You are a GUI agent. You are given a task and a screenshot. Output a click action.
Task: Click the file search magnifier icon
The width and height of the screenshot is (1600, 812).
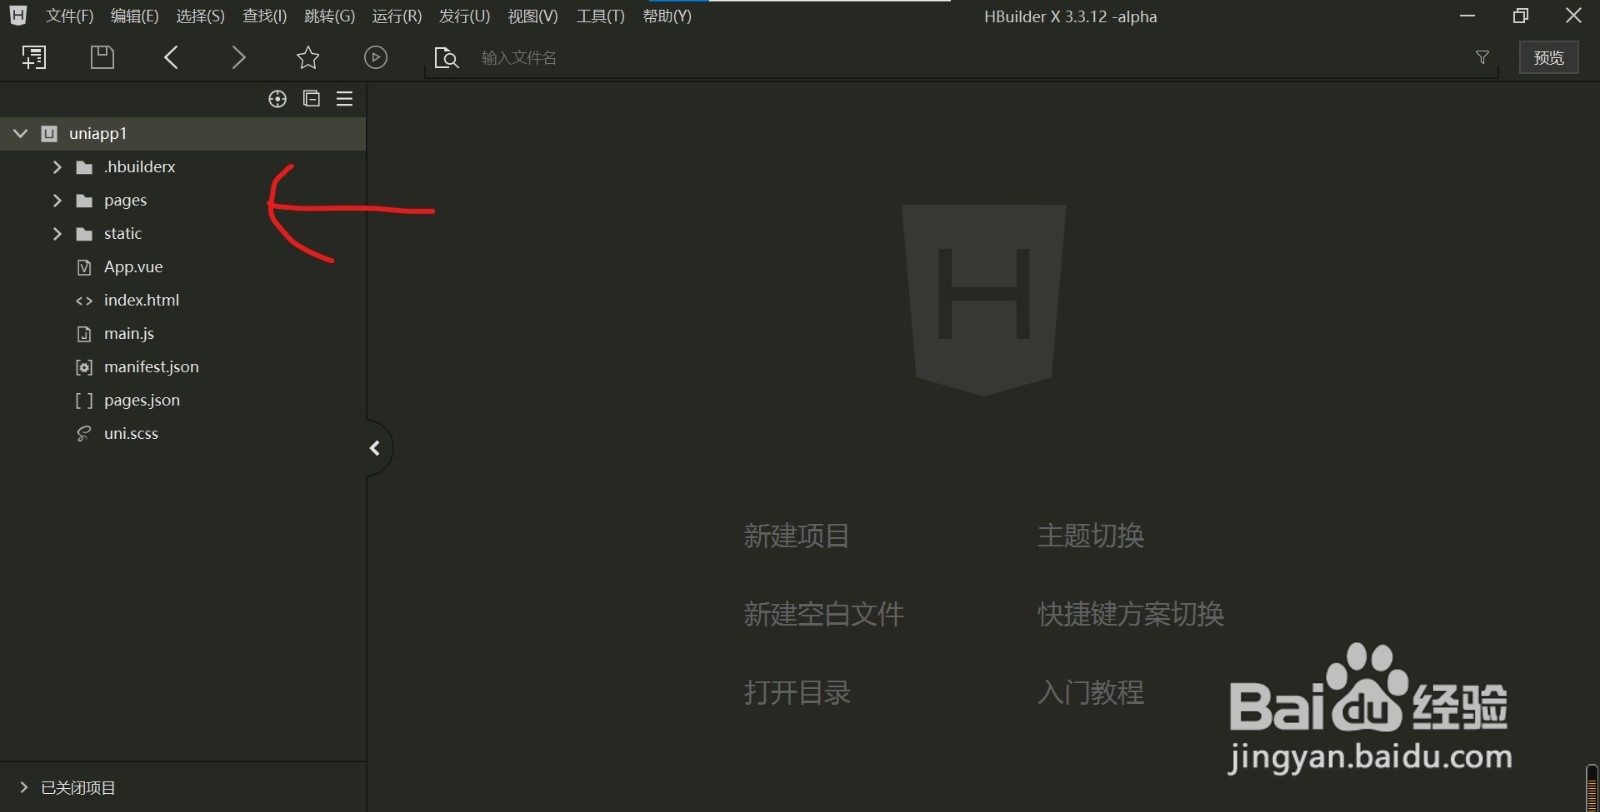pos(446,58)
